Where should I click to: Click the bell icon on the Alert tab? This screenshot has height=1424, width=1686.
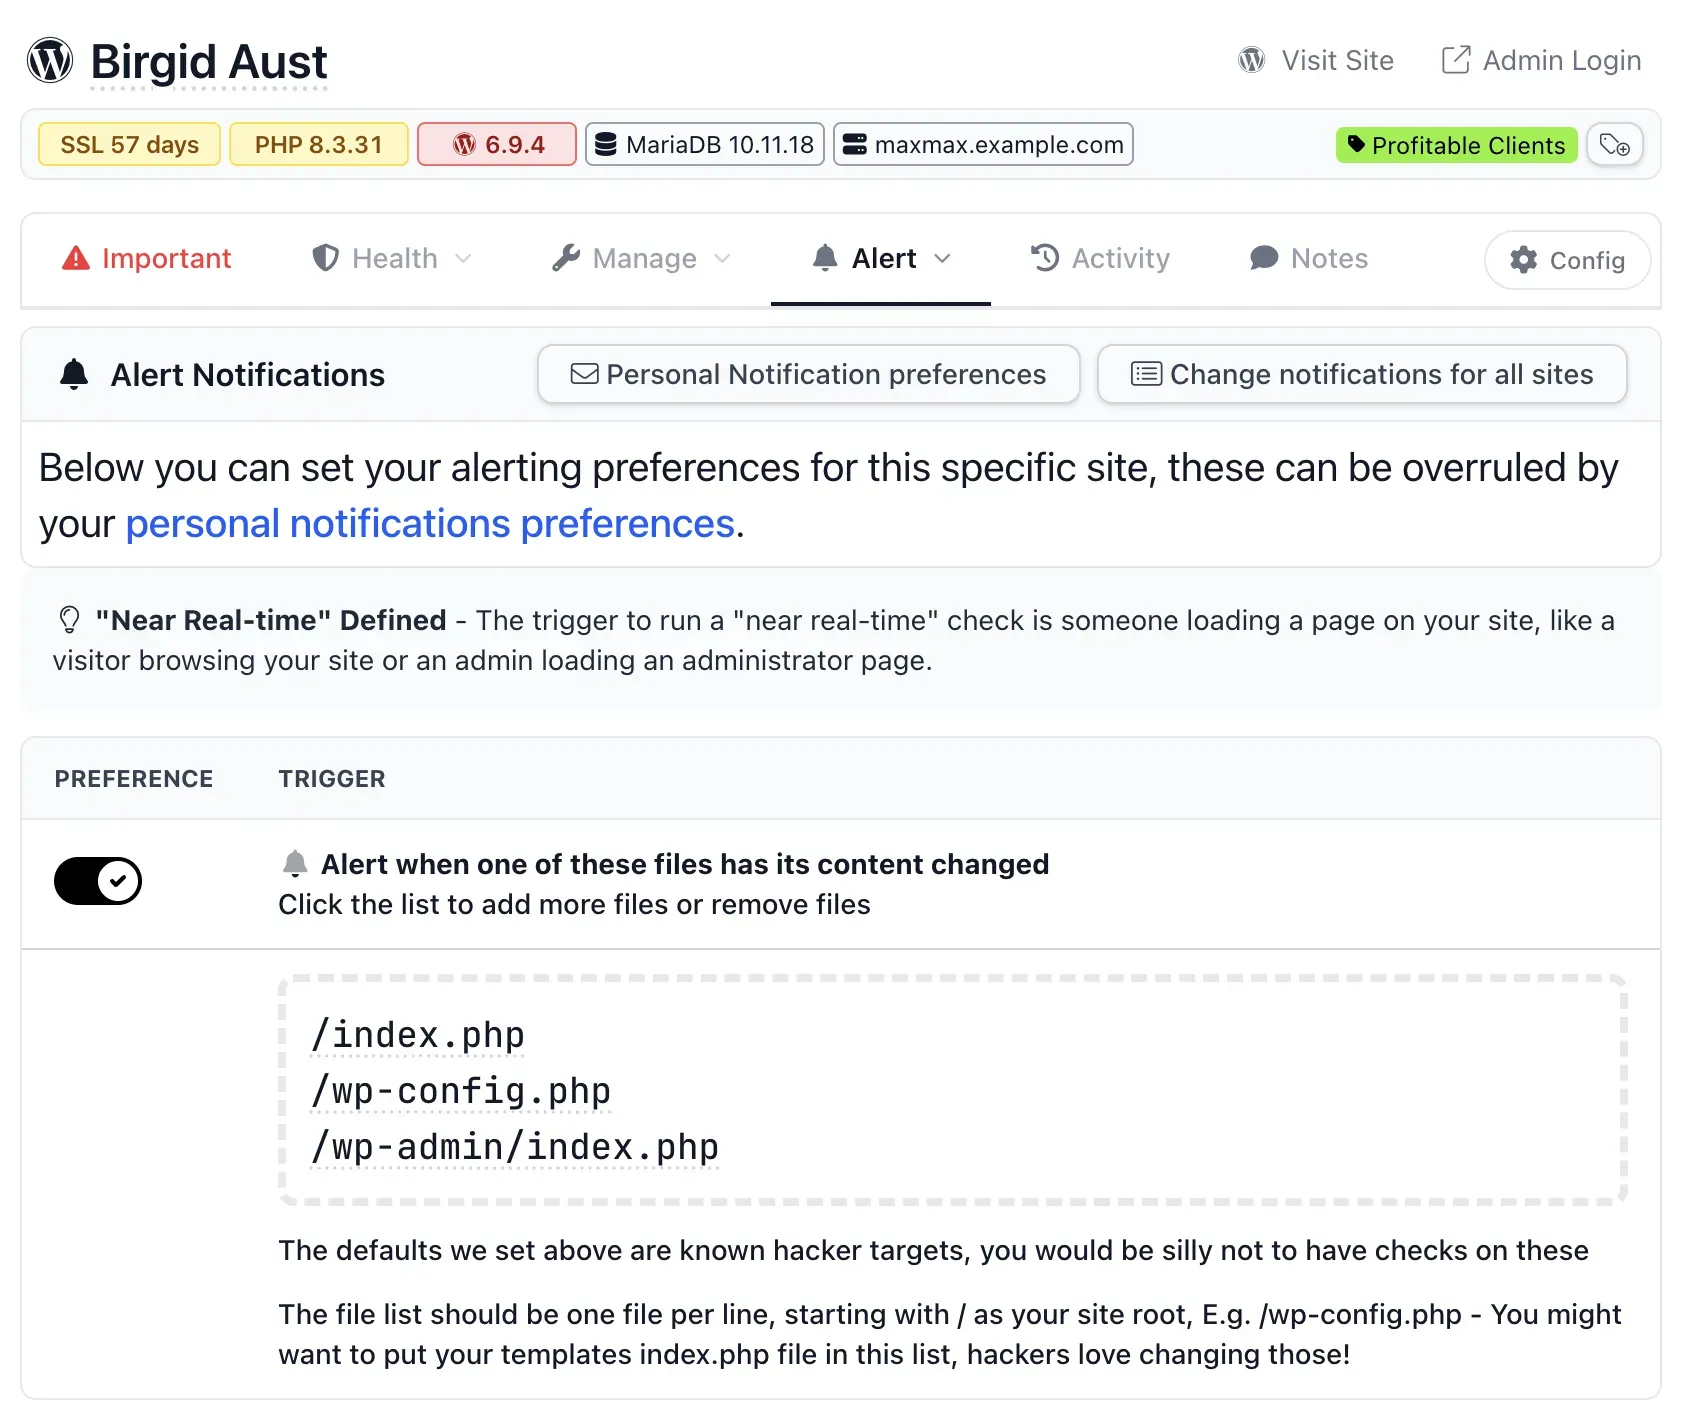coord(825,258)
